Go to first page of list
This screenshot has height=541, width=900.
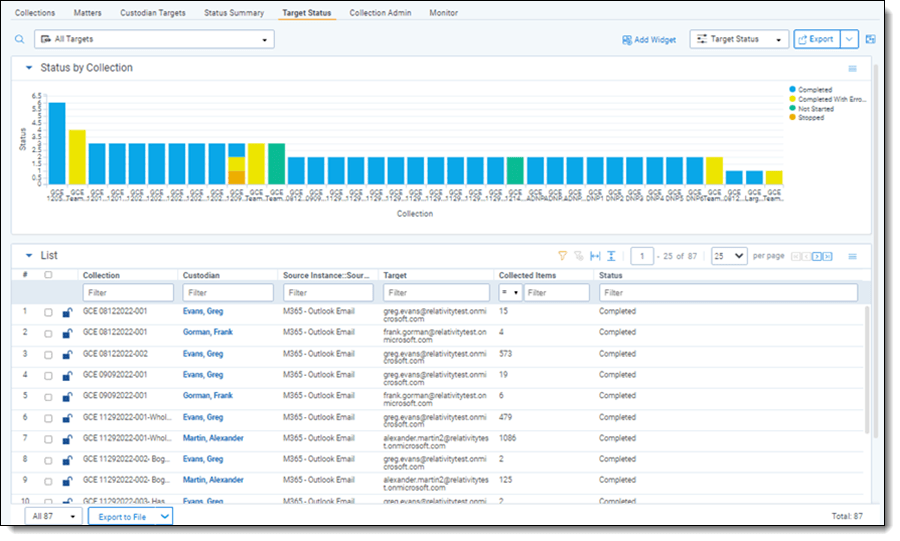point(796,256)
